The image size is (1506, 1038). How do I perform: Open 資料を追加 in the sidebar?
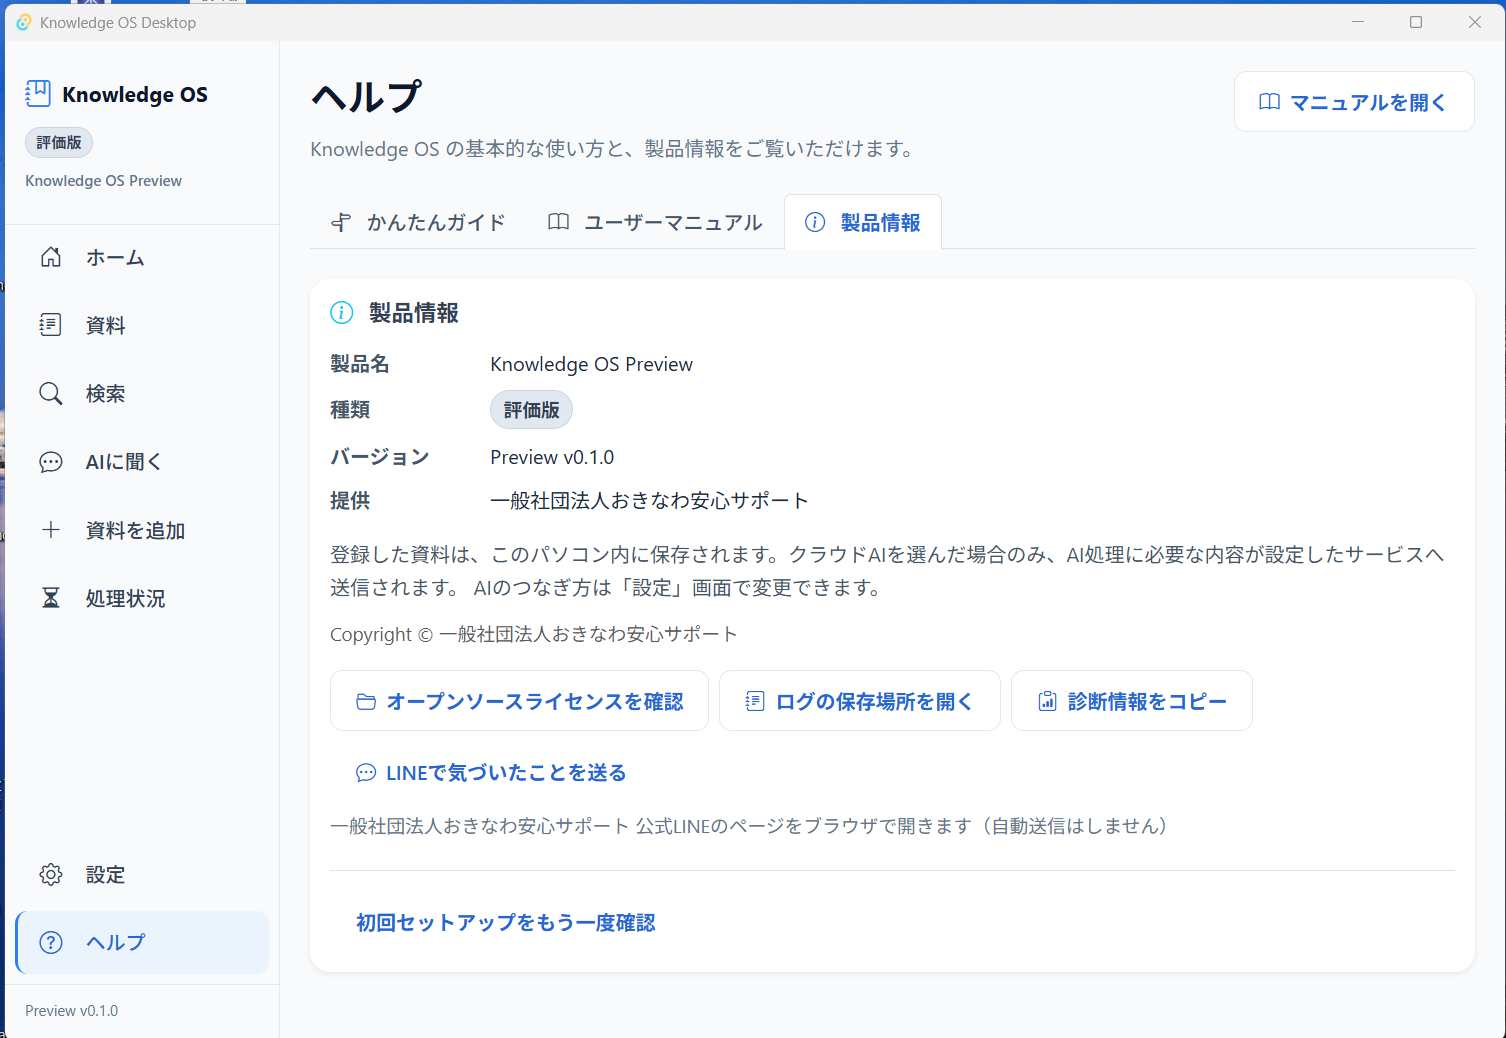point(142,530)
